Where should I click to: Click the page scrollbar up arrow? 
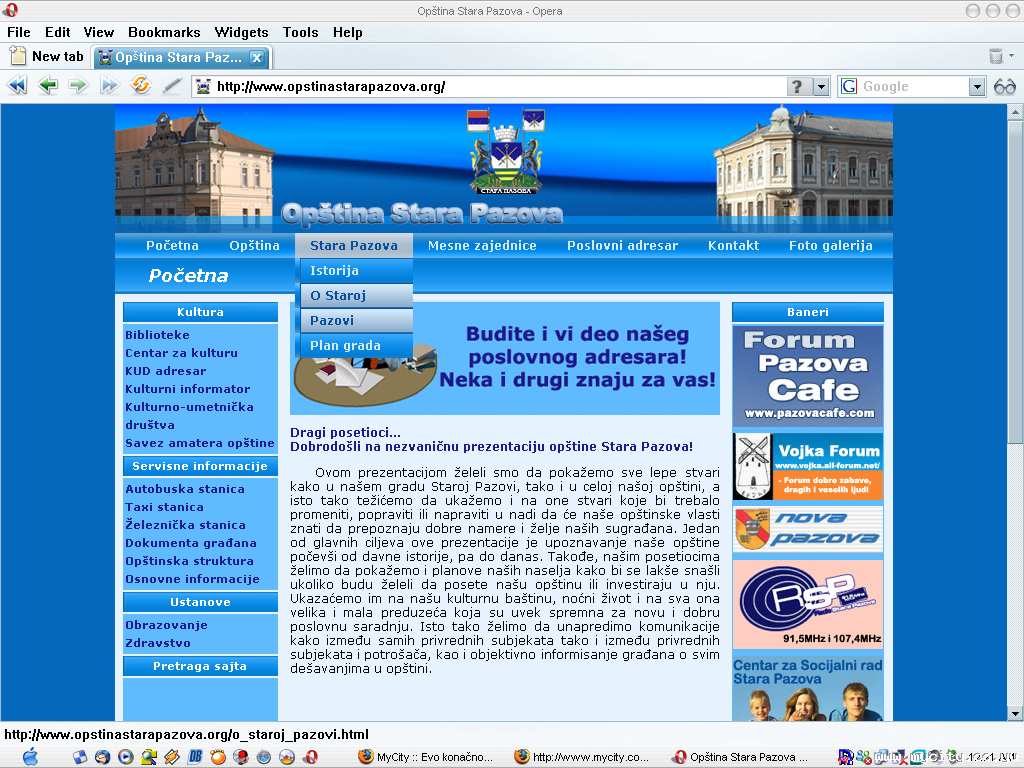pyautogui.click(x=1015, y=112)
